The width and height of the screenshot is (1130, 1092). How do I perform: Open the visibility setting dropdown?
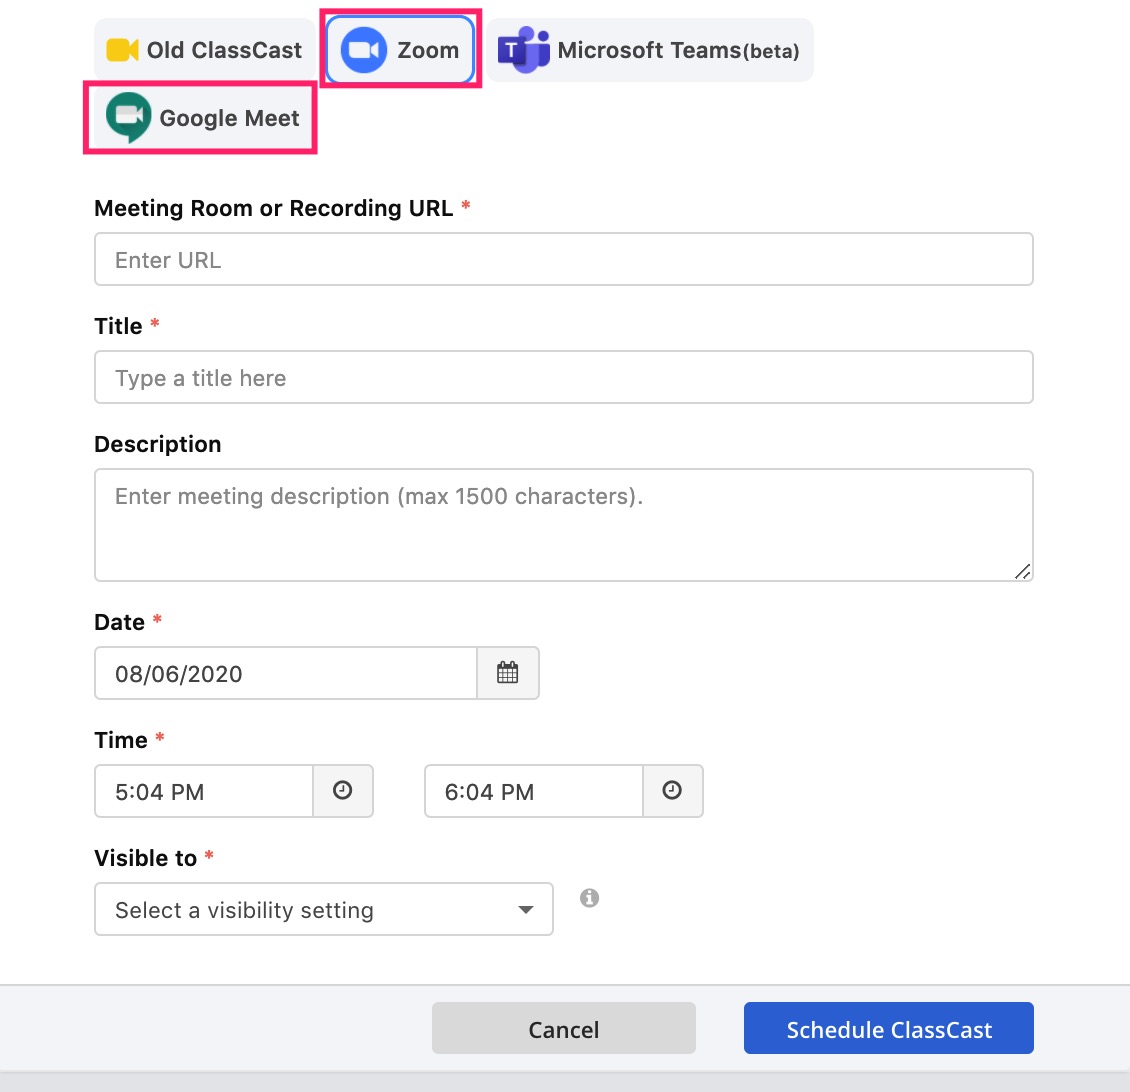pyautogui.click(x=324, y=910)
